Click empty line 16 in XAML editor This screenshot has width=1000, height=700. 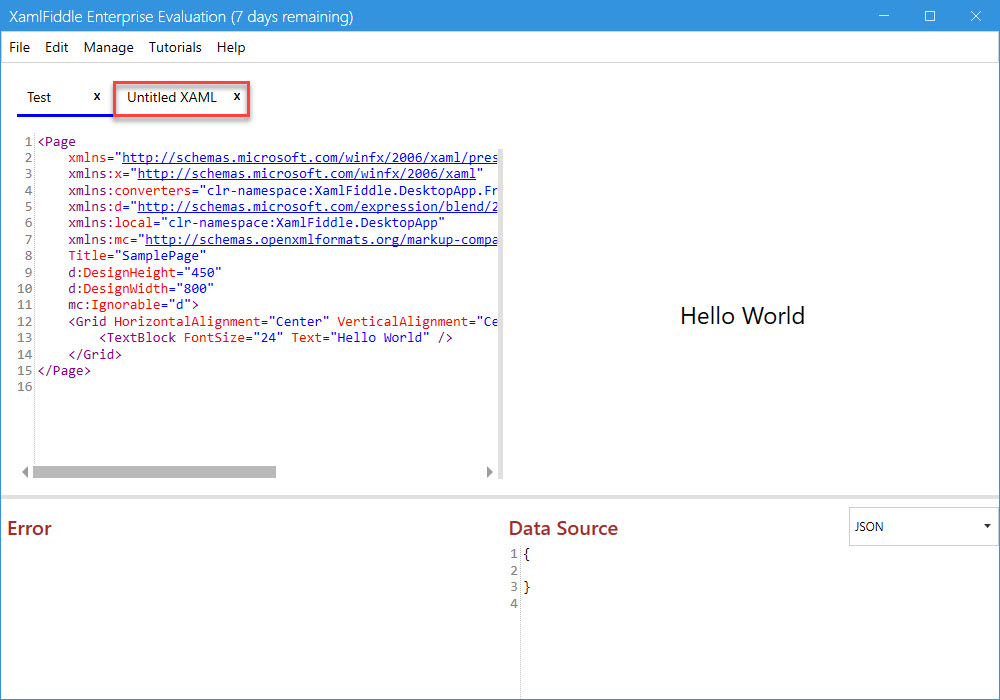pyautogui.click(x=267, y=387)
